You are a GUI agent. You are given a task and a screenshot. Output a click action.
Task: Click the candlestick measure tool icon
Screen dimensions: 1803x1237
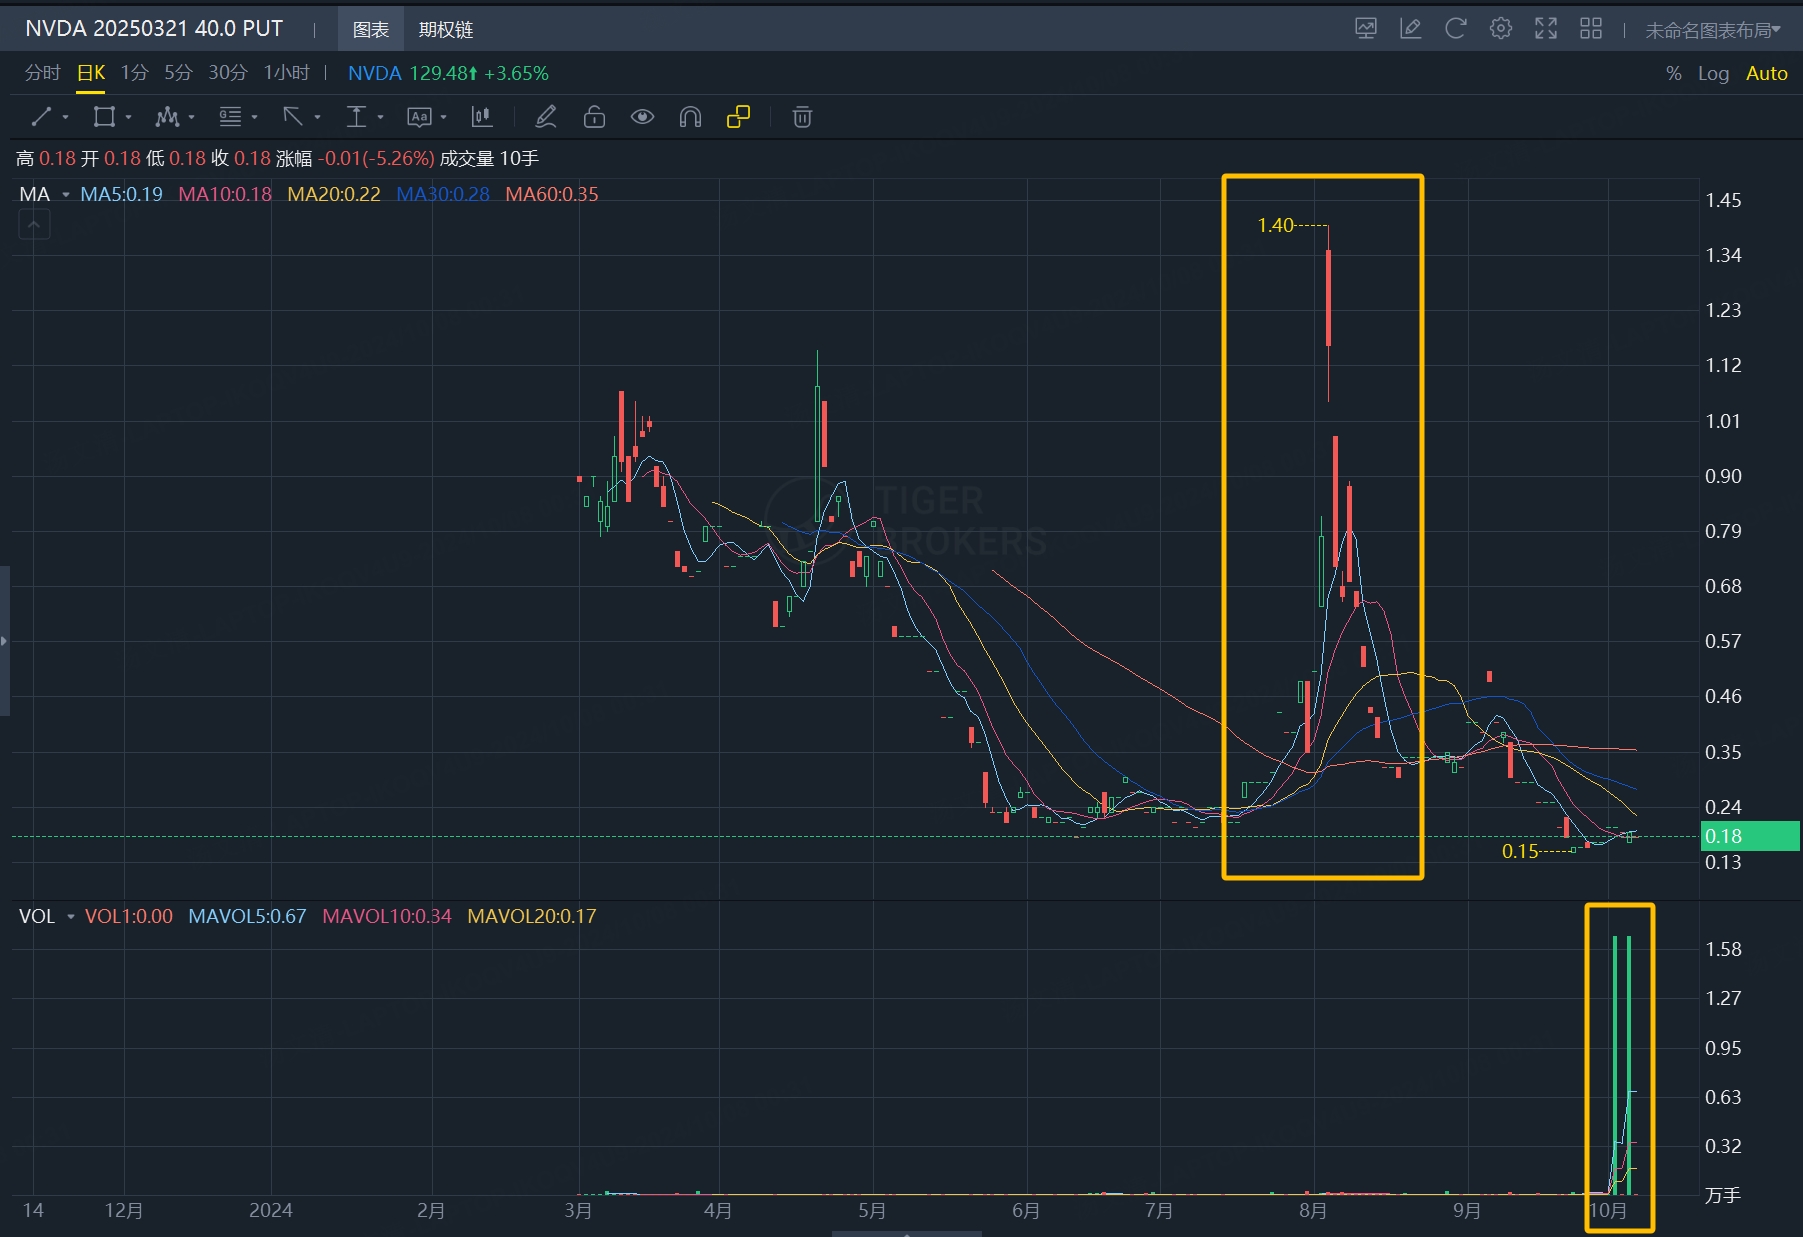point(481,117)
